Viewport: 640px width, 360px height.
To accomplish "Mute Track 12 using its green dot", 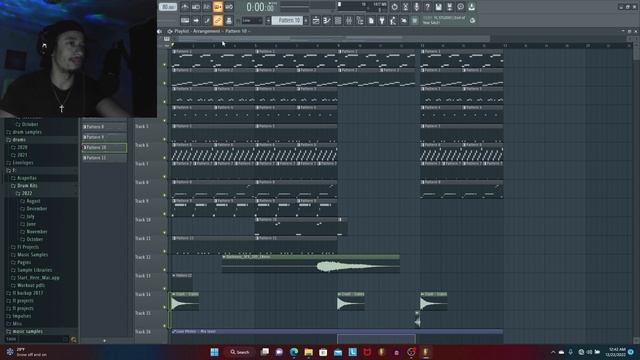I will [x=165, y=270].
